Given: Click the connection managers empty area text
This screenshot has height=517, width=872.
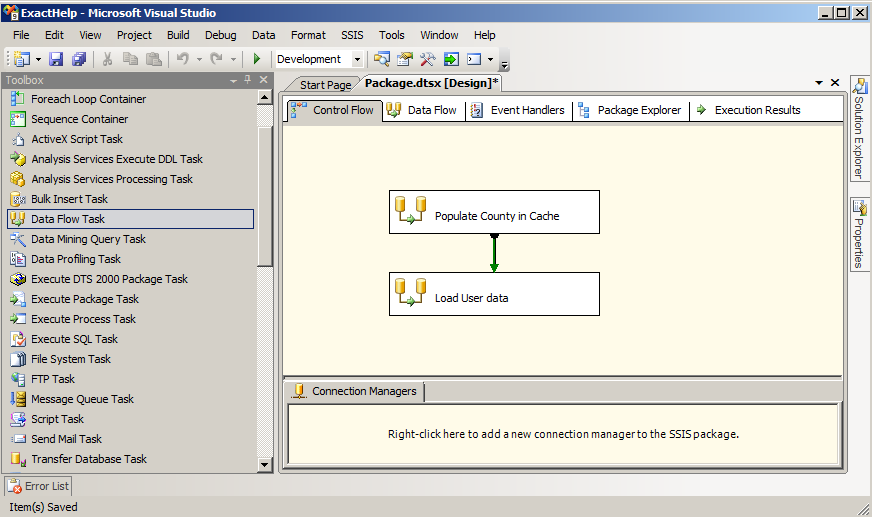Looking at the screenshot, I should point(563,434).
